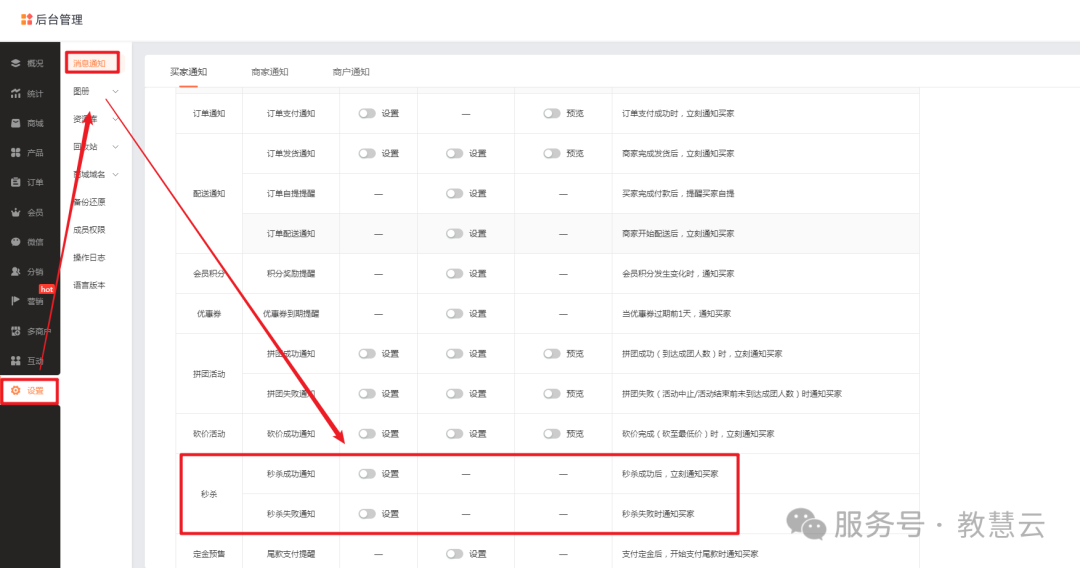This screenshot has width=1080, height=568.
Task: Enable the 秒杀成功通知 toggle switch
Action: 367,474
